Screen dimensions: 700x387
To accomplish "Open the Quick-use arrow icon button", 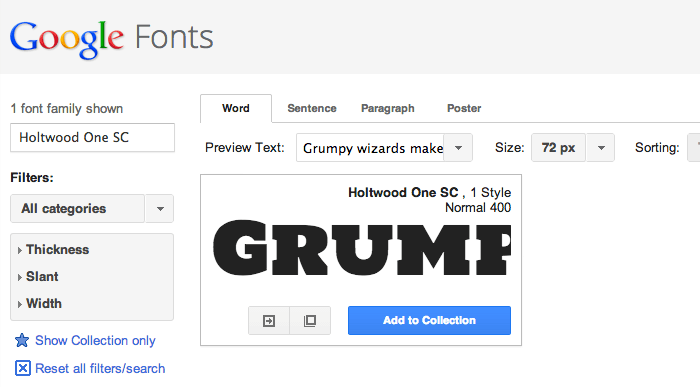I will (269, 320).
